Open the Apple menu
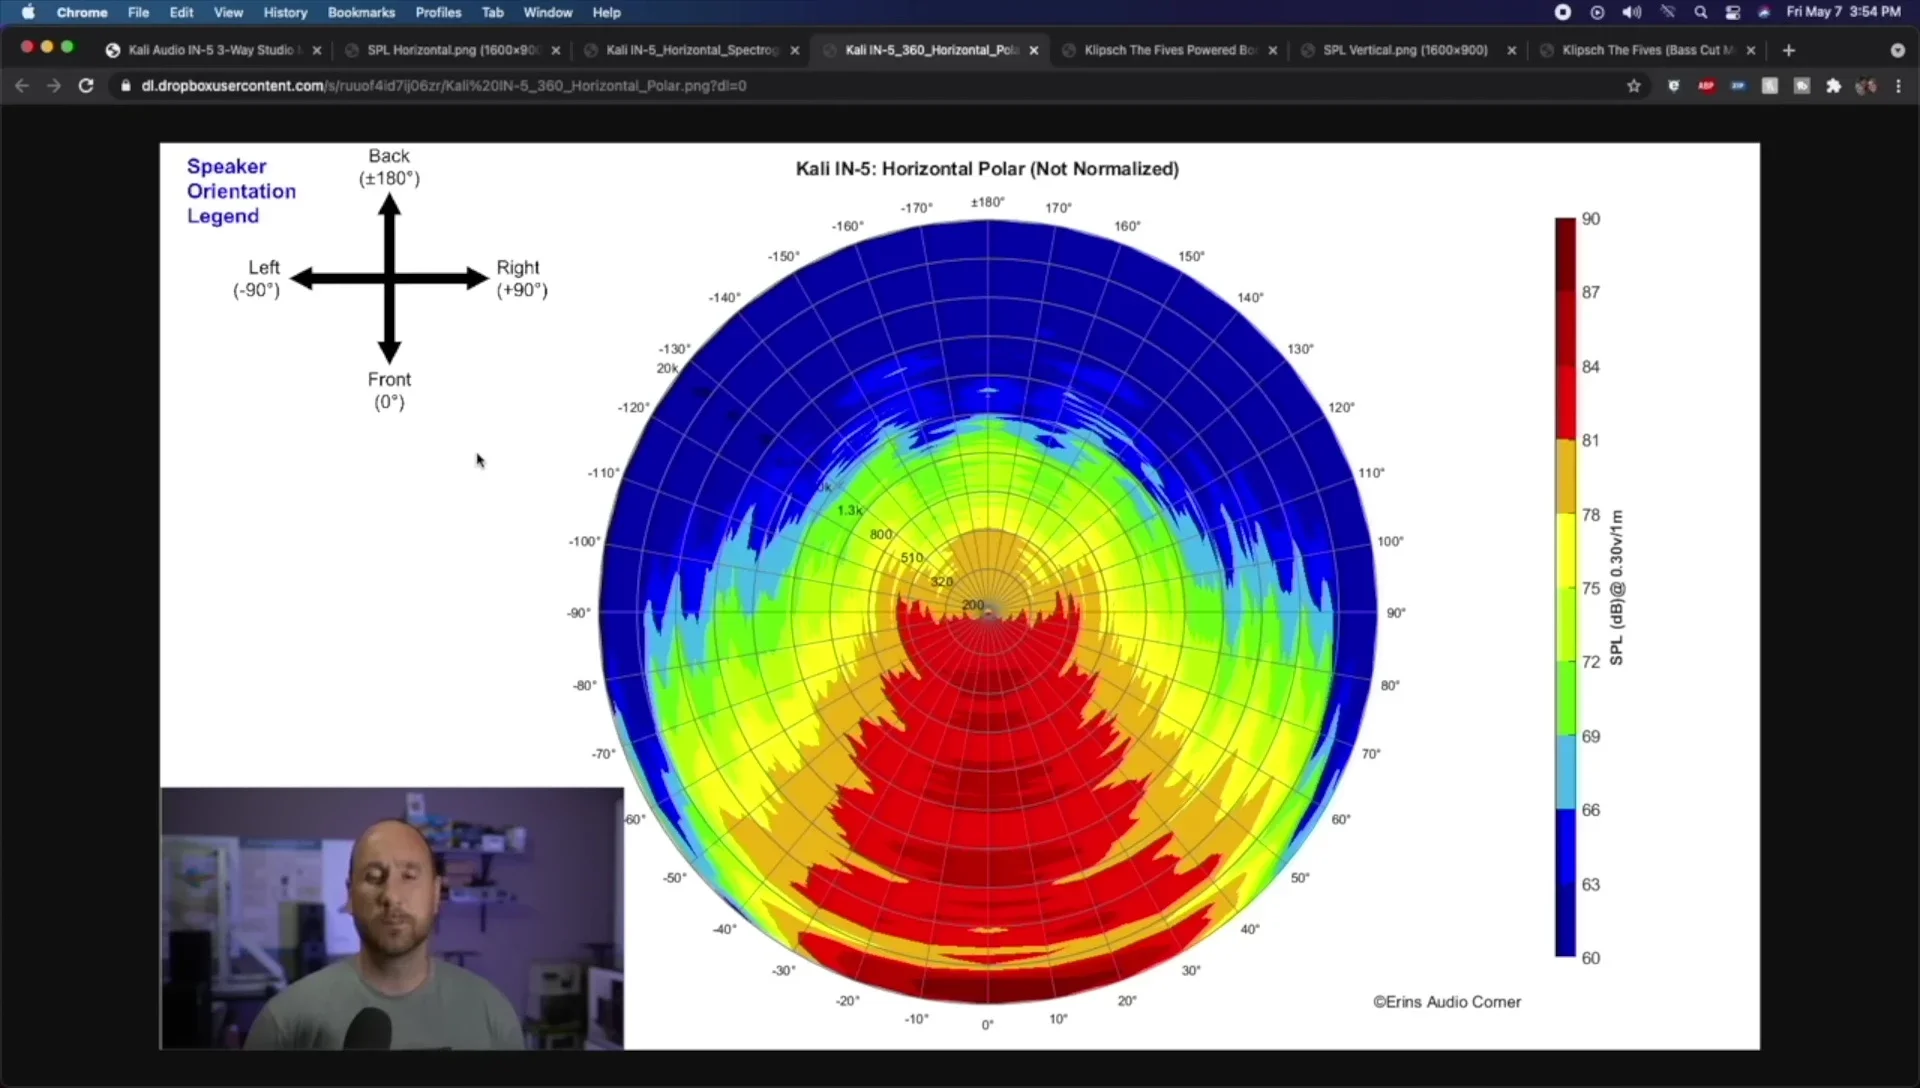 click(x=28, y=12)
